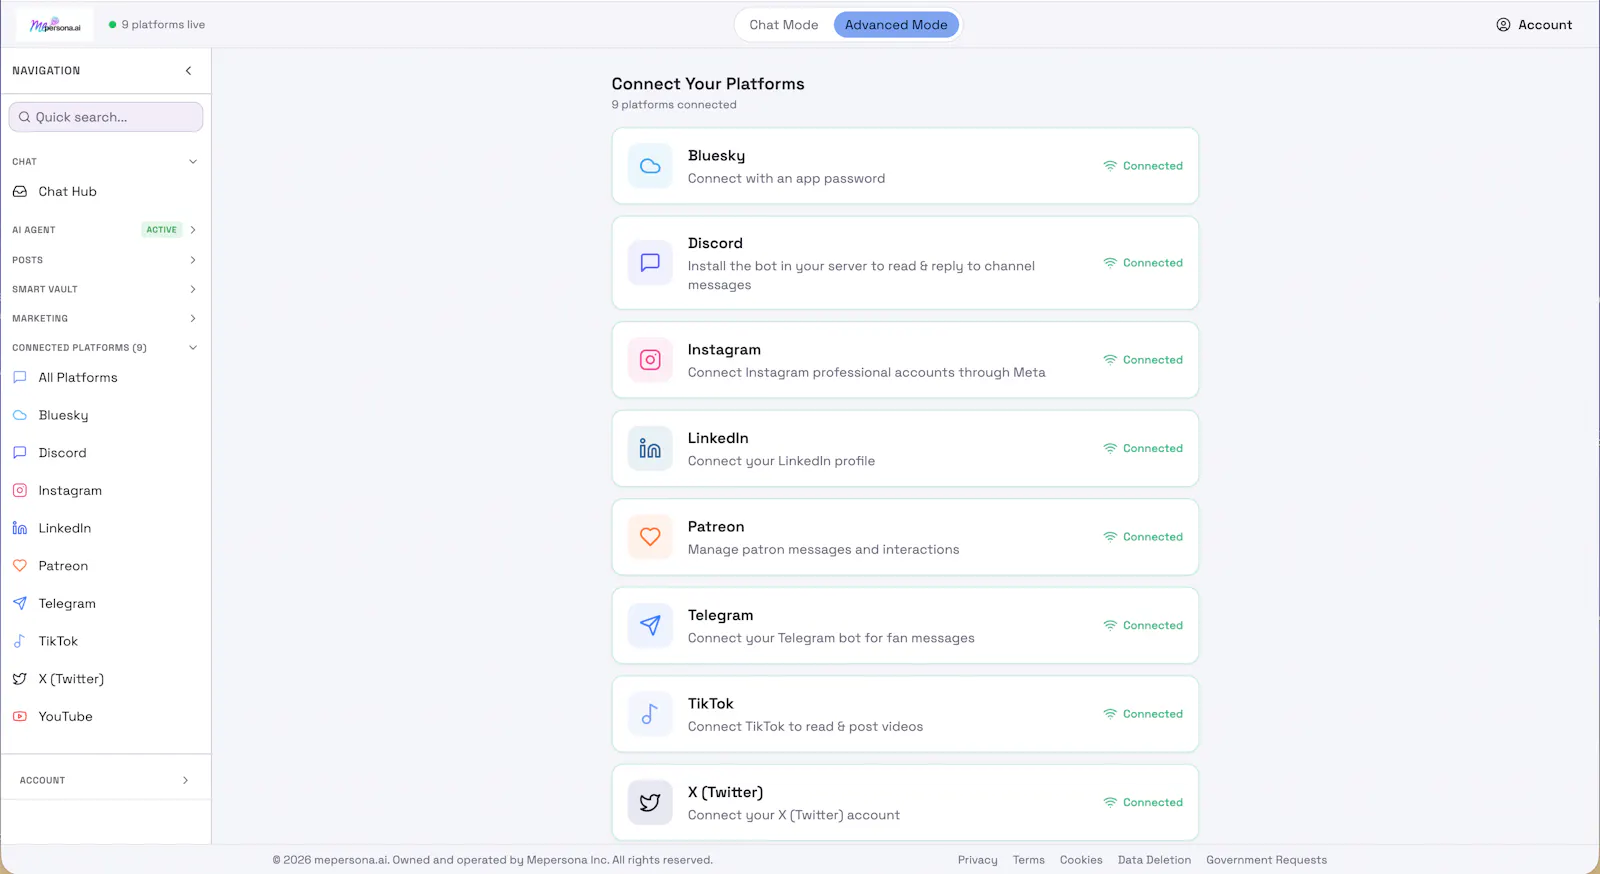Click the YouTube icon in sidebar
Screen dimensions: 1600x874
click(20, 717)
